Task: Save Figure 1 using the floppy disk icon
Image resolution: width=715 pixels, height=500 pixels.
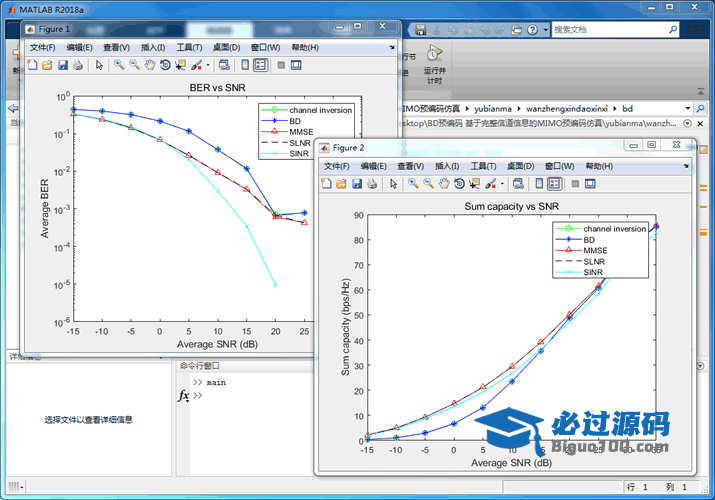Action: pyautogui.click(x=62, y=65)
